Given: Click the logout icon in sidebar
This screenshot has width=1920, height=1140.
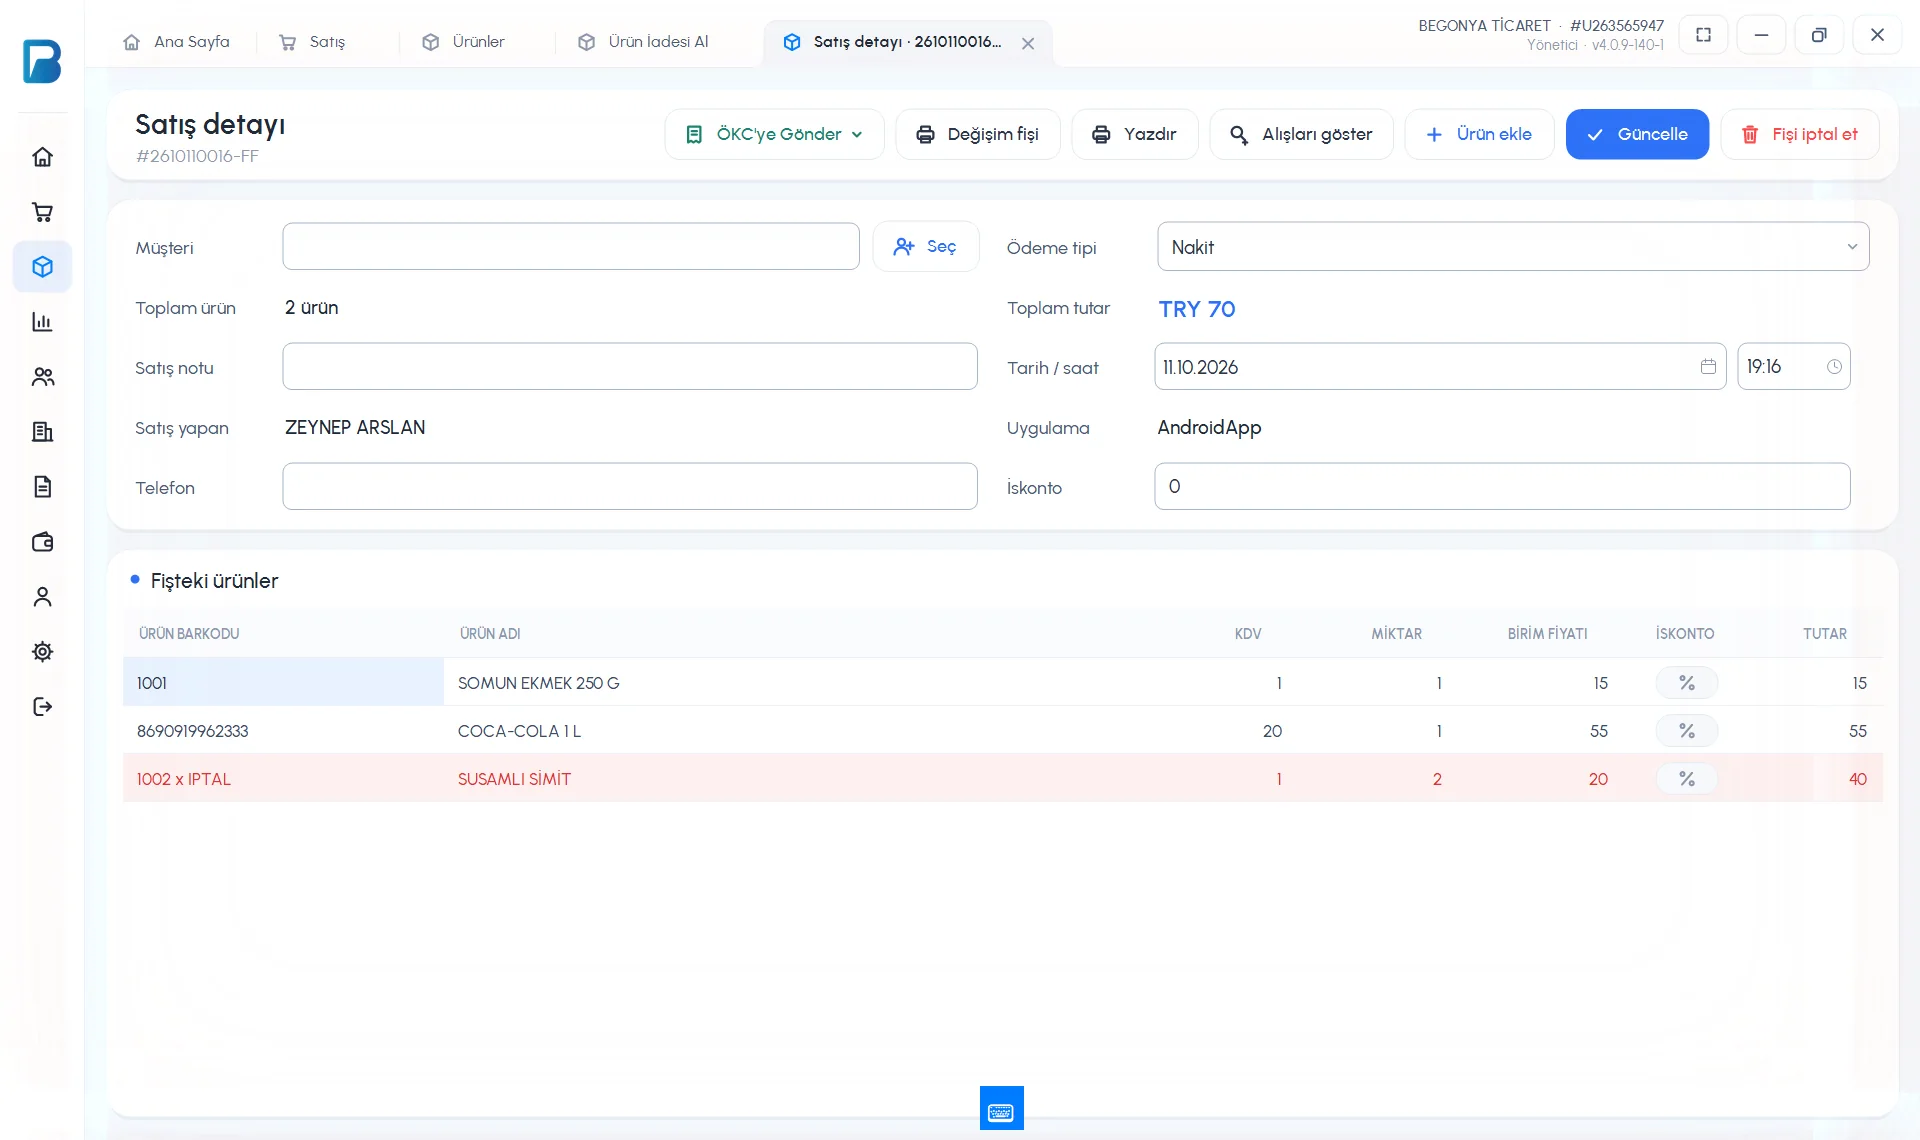Looking at the screenshot, I should pos(42,707).
